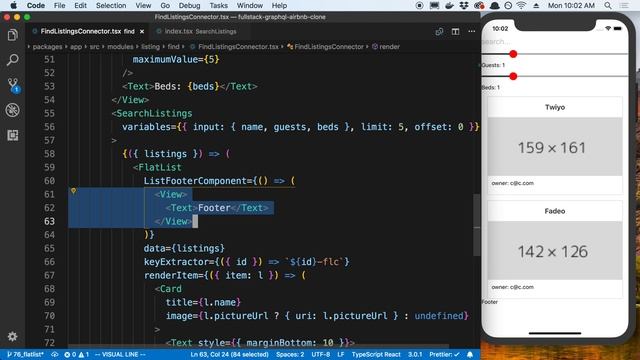Click the beds slider red thumb in simulator
This screenshot has height=360, width=640.
click(x=513, y=76)
